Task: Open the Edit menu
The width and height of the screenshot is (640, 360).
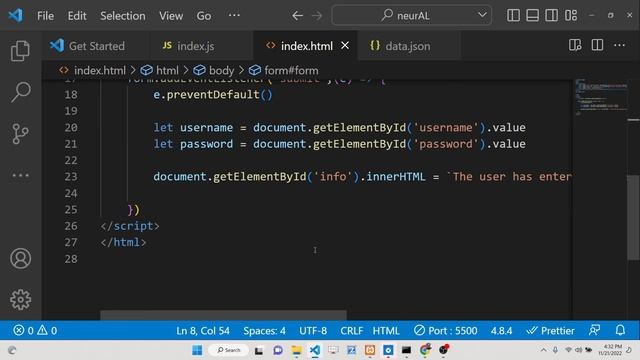Action: [77, 16]
